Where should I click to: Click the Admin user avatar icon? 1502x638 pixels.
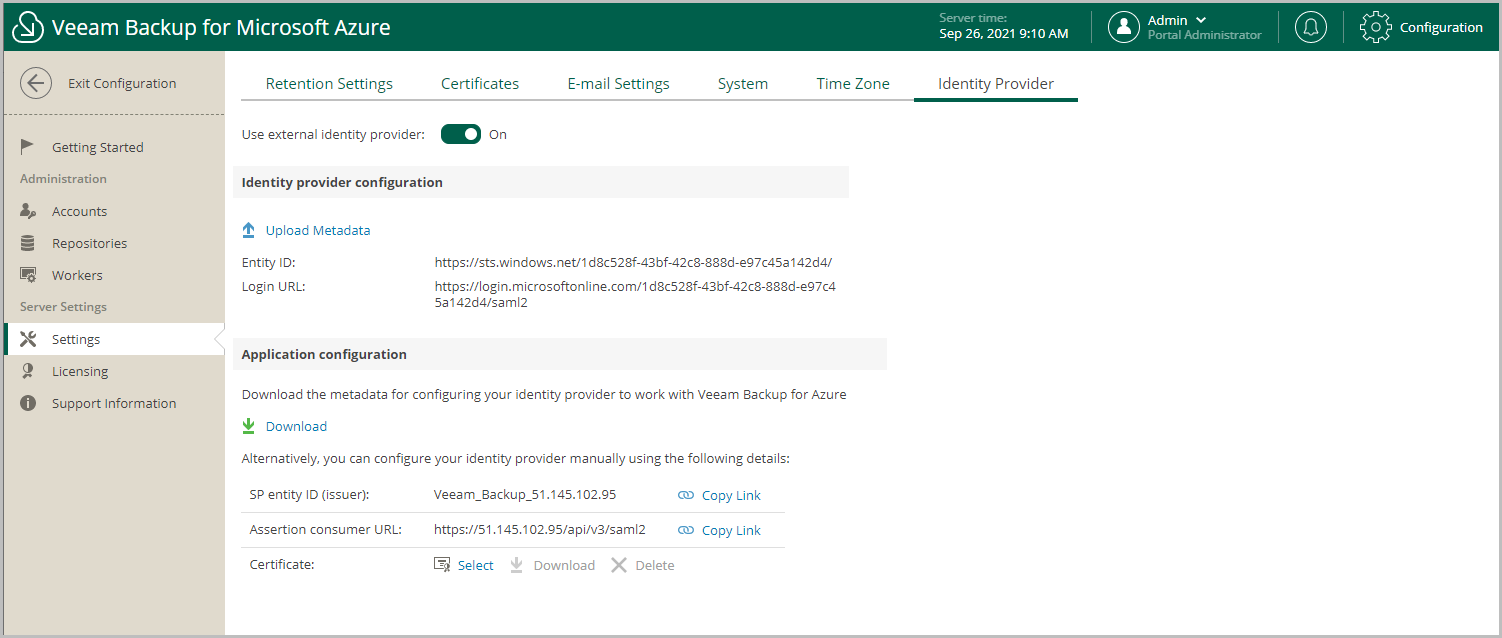pos(1124,27)
